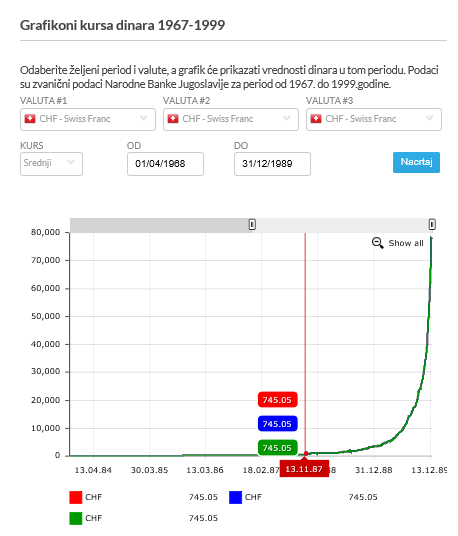
Task: Open the Kurs Srednji dropdown
Action: point(51,164)
